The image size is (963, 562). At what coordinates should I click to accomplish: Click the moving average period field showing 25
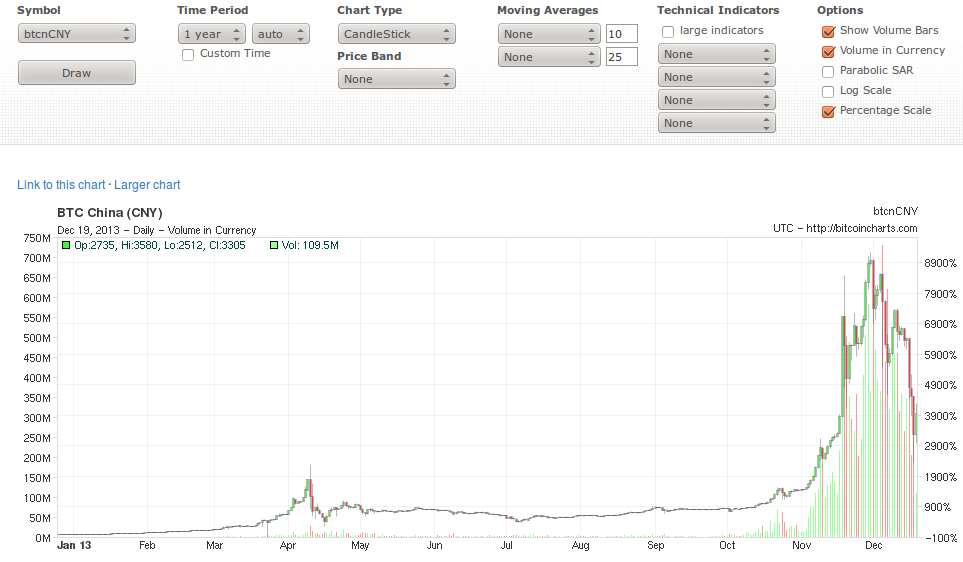tap(621, 57)
